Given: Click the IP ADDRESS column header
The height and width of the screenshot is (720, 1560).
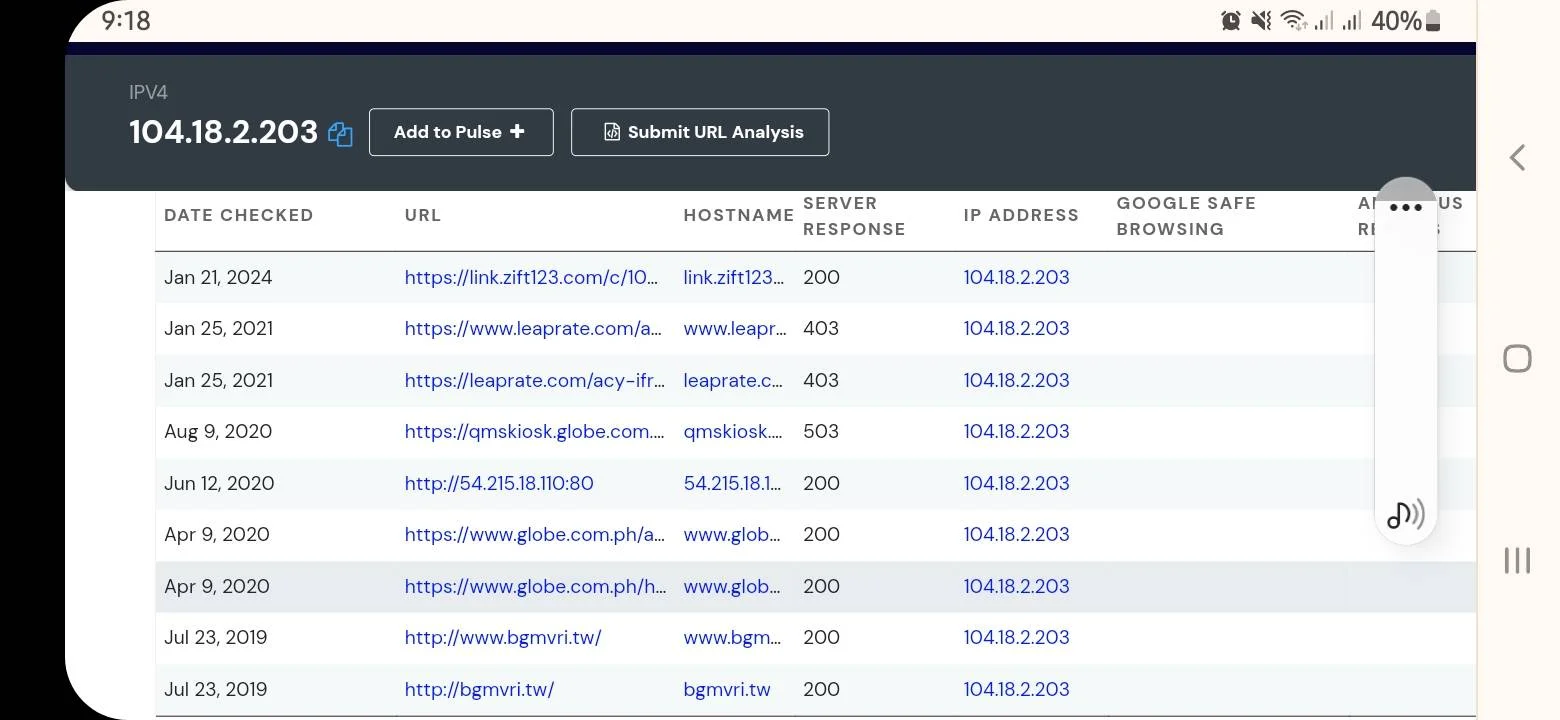Looking at the screenshot, I should click(1021, 215).
